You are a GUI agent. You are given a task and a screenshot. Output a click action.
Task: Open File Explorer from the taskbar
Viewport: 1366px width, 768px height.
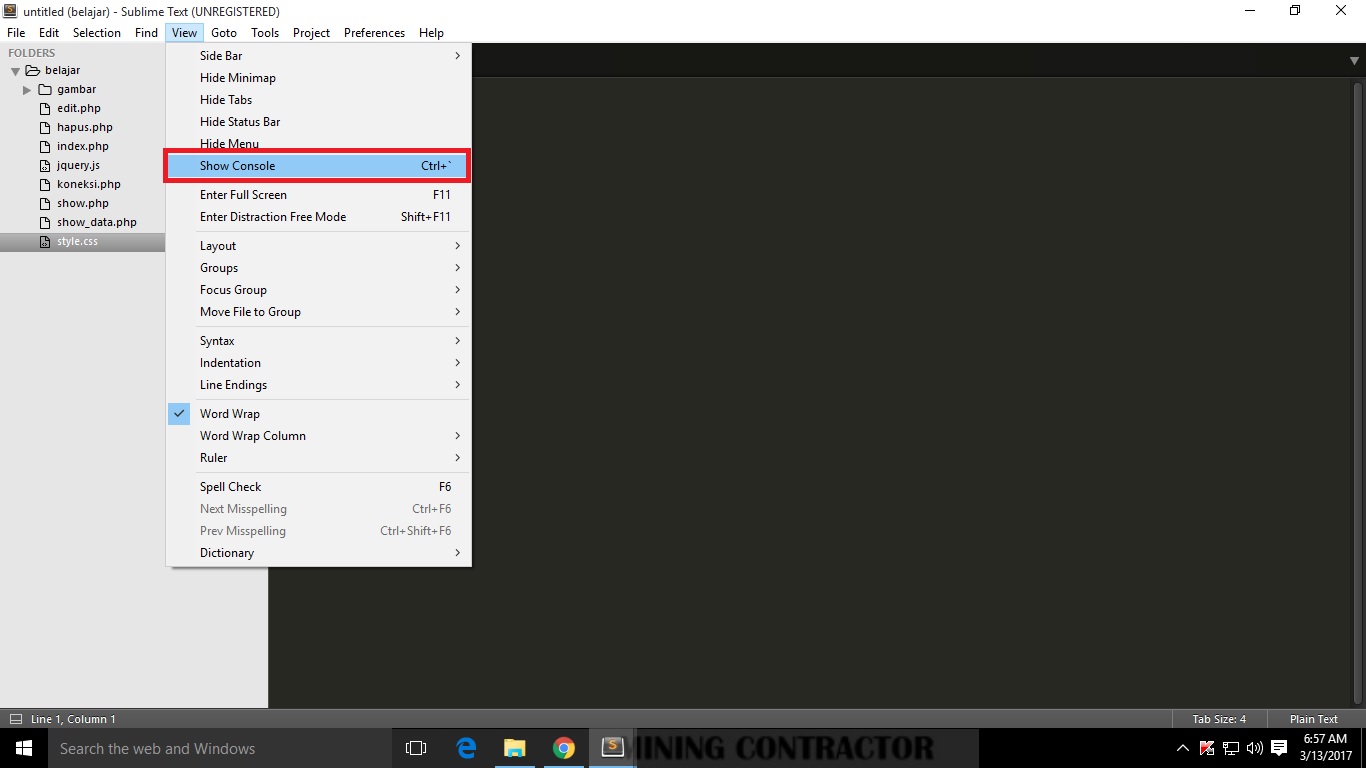pos(515,747)
